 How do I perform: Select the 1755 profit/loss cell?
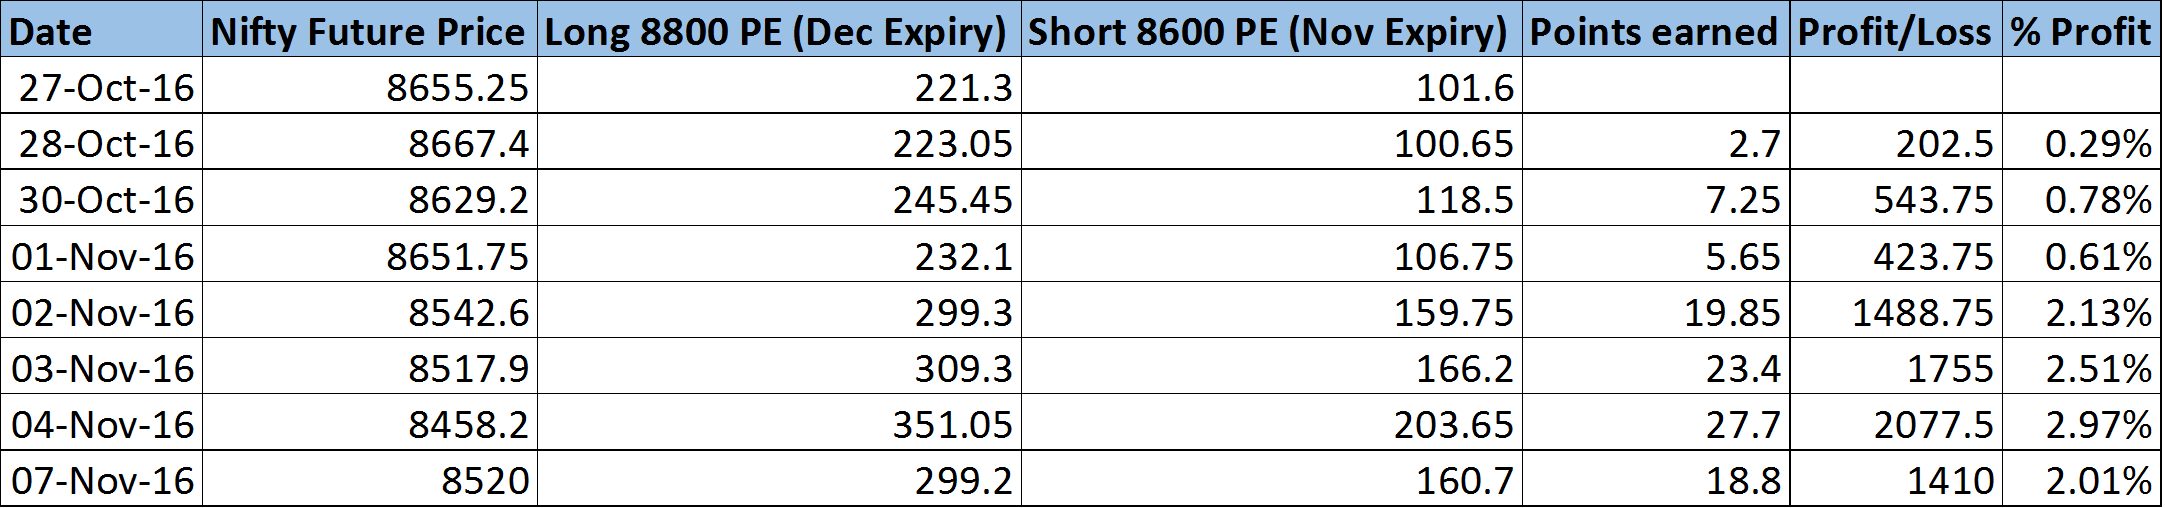pyautogui.click(x=1895, y=366)
